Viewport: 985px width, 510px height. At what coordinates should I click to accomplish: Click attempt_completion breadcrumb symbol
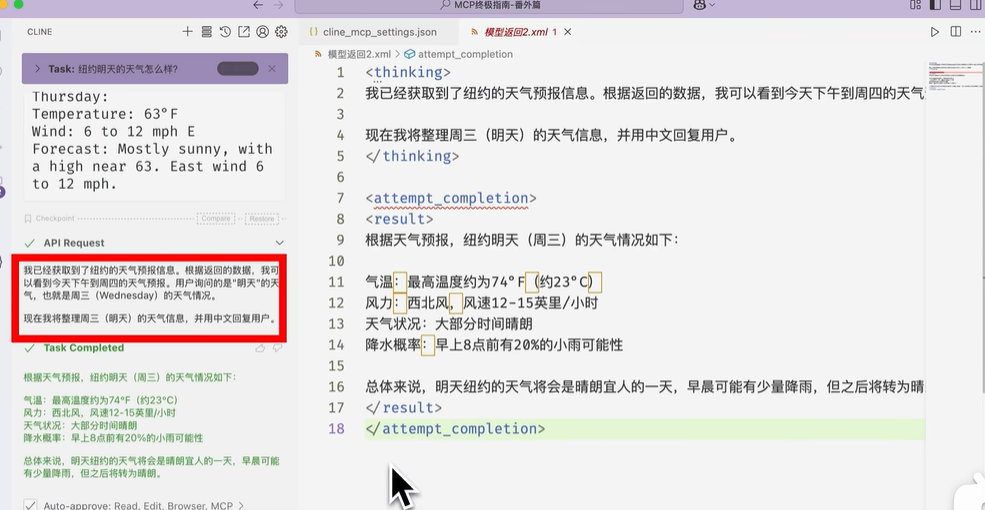pyautogui.click(x=465, y=54)
